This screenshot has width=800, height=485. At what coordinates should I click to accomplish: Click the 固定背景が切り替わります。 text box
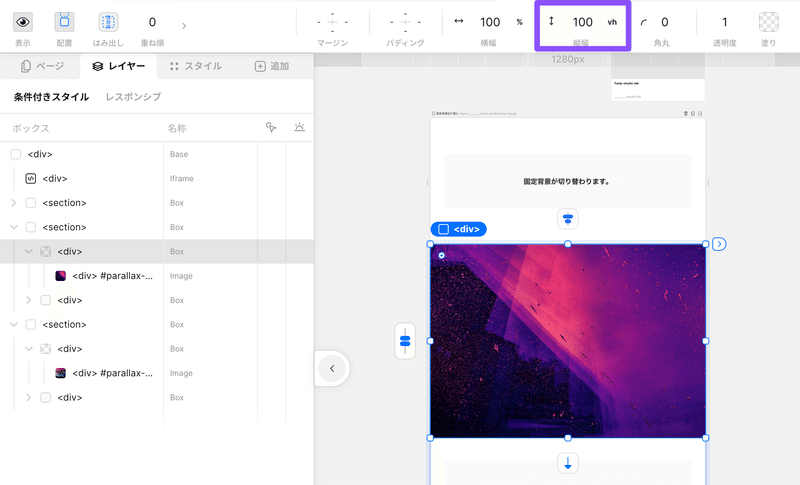tap(568, 182)
